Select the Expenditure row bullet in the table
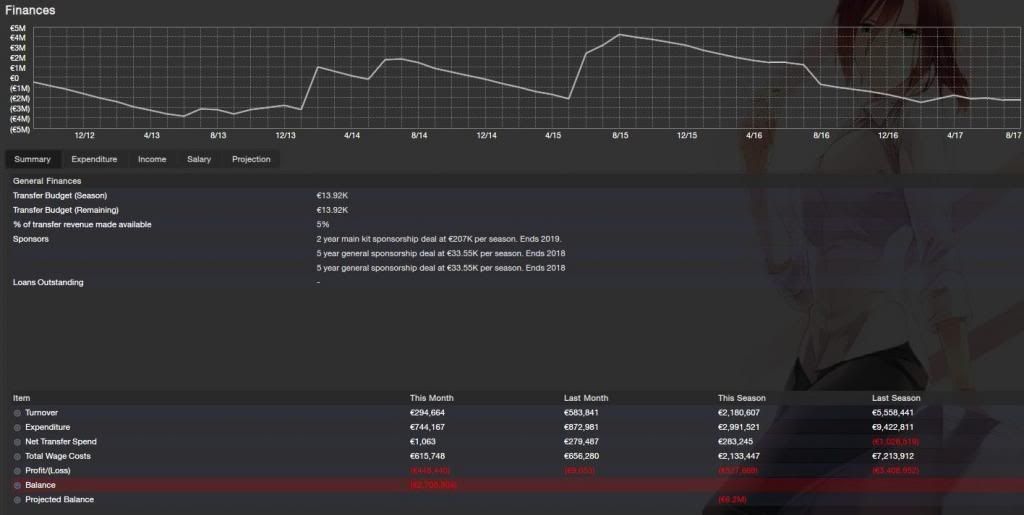This screenshot has height=515, width=1024. [18, 428]
